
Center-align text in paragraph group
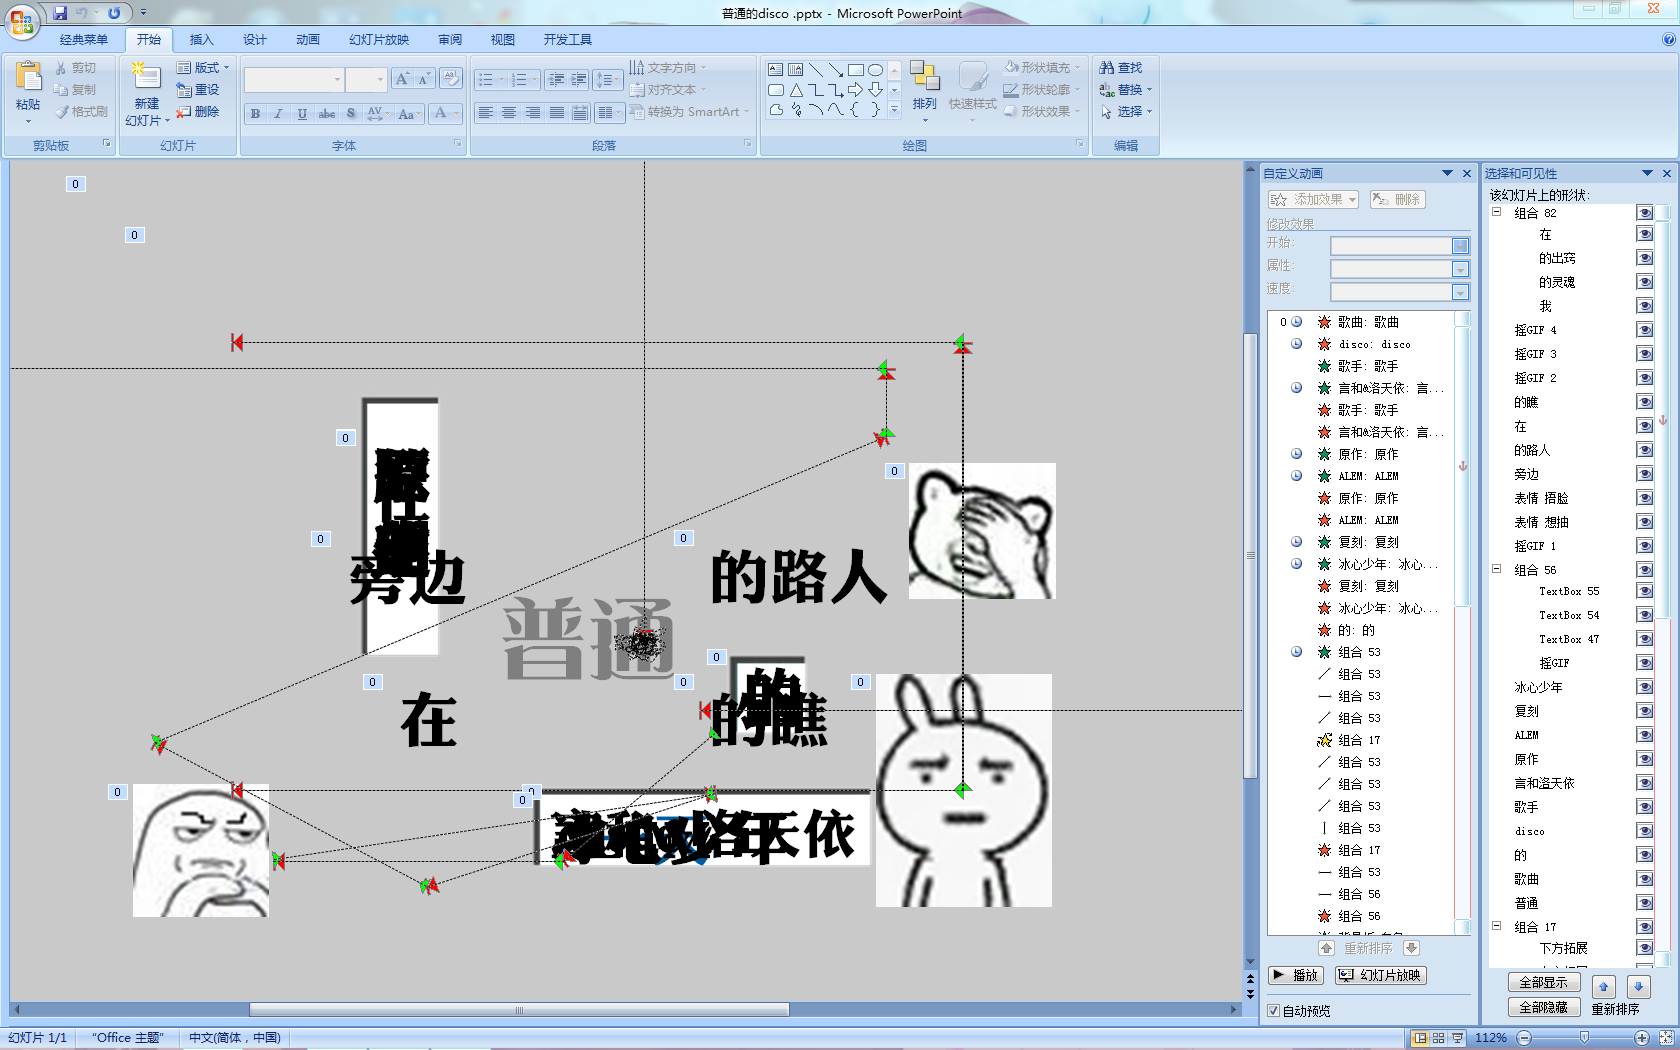[509, 113]
